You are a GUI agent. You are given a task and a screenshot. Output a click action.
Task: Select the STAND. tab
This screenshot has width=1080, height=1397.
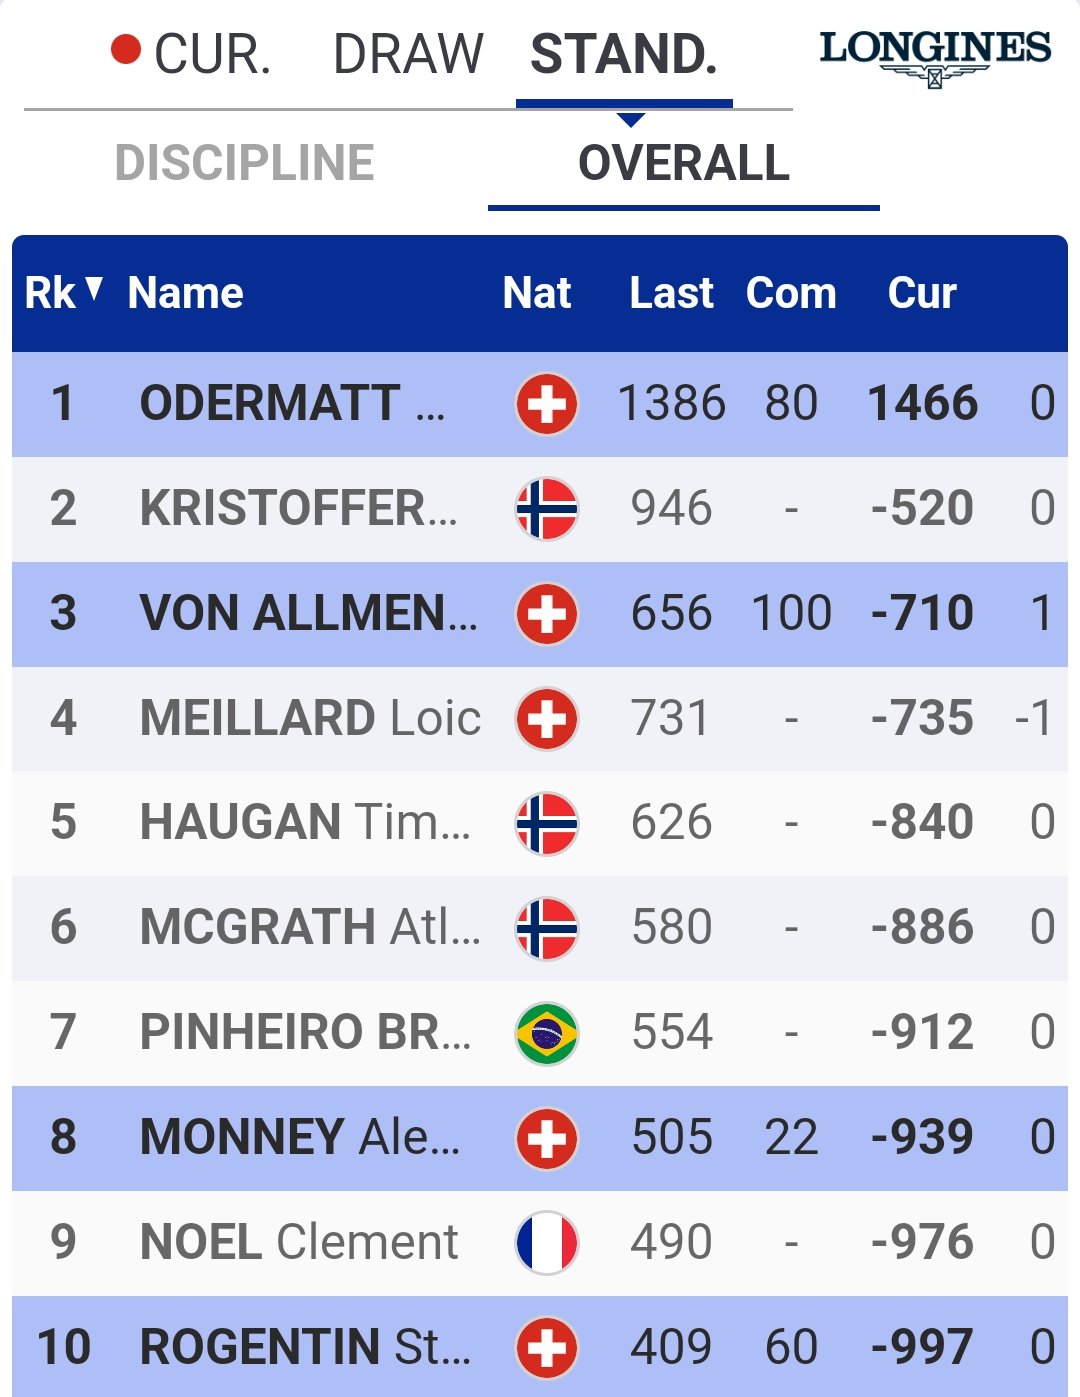point(624,55)
